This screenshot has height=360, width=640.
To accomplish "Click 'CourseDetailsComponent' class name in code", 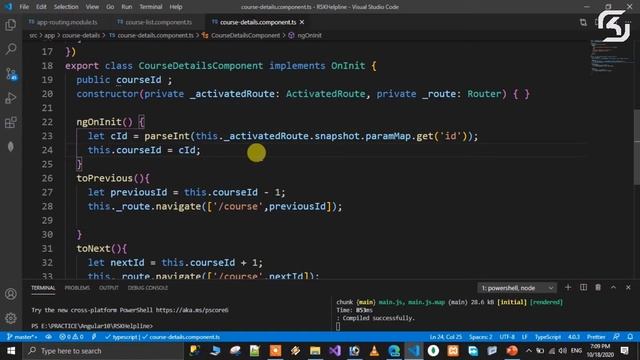I will tap(200, 66).
